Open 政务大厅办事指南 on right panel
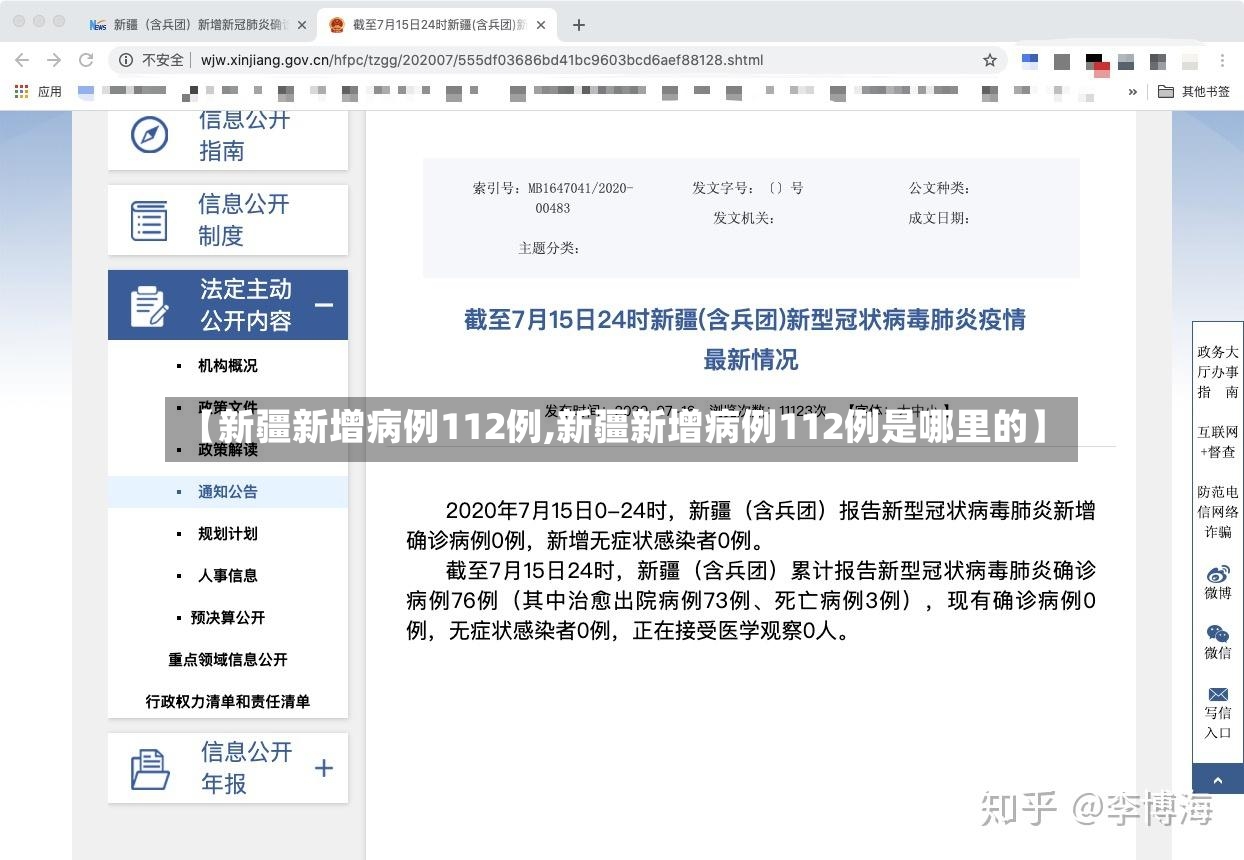Image resolution: width=1244 pixels, height=860 pixels. click(1218, 372)
